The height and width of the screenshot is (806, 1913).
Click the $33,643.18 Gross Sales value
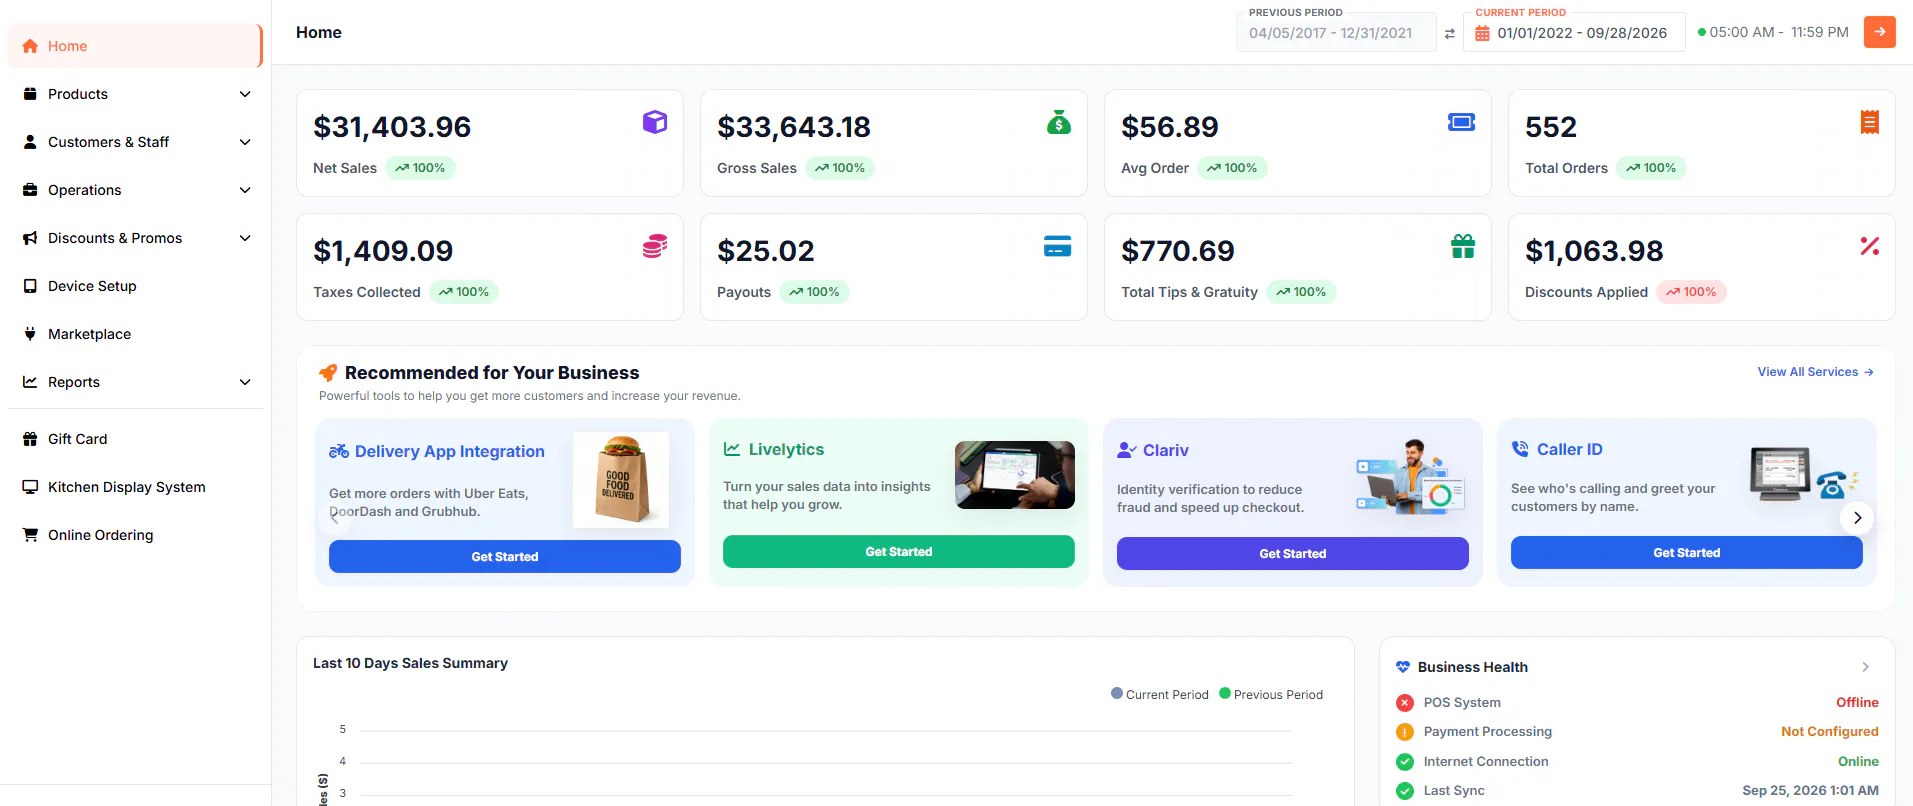click(794, 127)
